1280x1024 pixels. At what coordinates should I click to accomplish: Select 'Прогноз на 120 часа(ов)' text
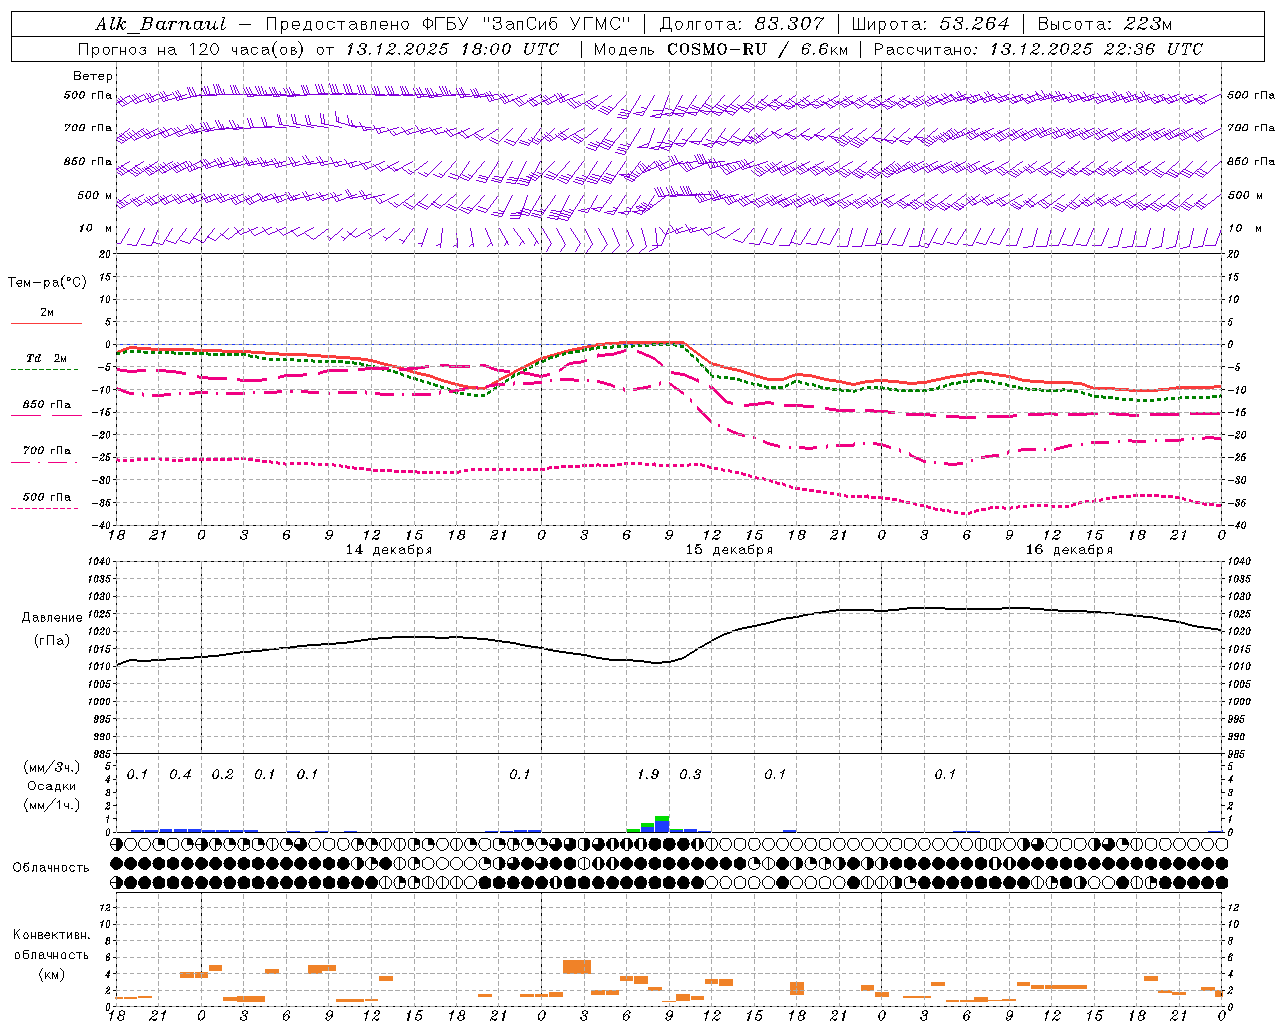click(193, 49)
